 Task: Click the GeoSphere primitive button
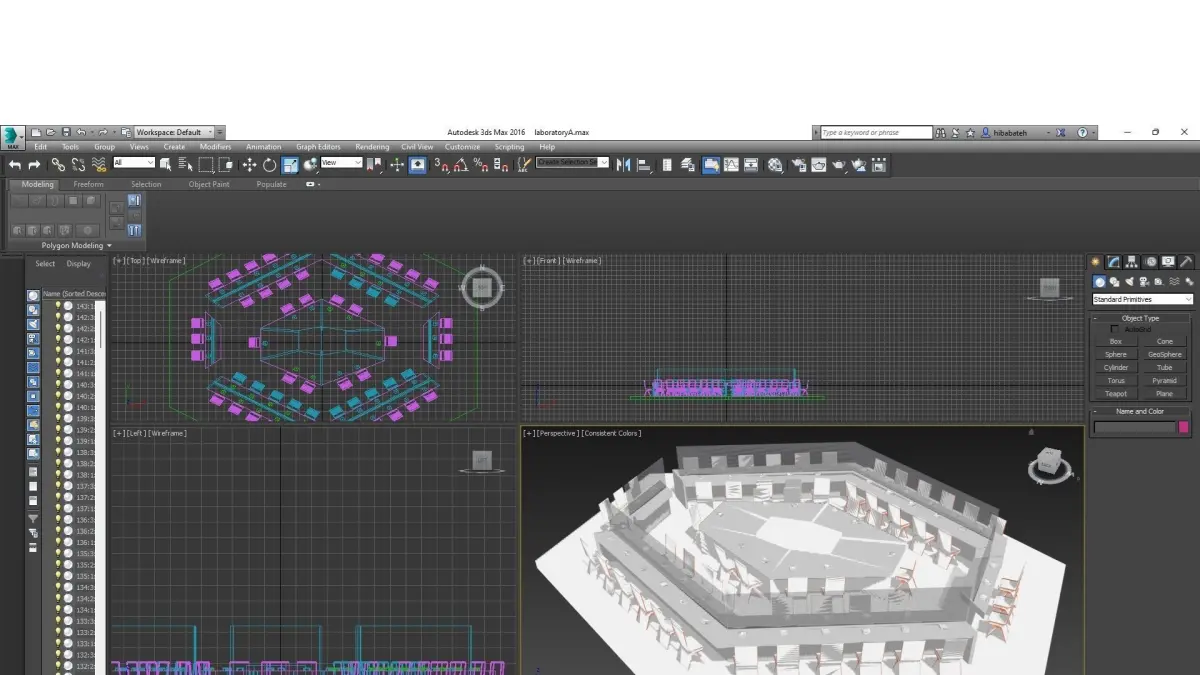point(1165,354)
